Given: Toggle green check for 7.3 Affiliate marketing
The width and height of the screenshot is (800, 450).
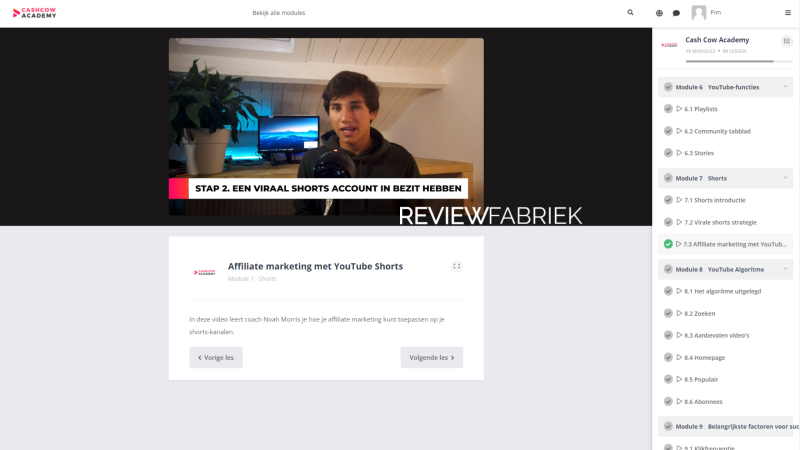Looking at the screenshot, I should coord(668,244).
